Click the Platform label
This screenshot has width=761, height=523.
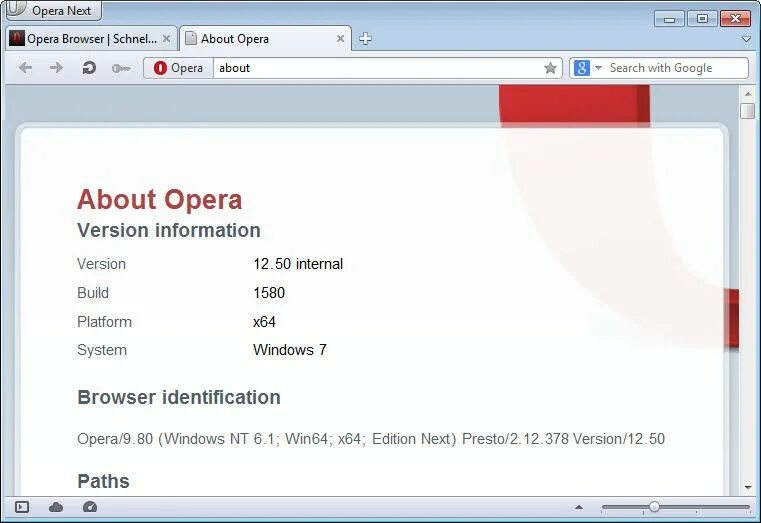[x=104, y=322]
